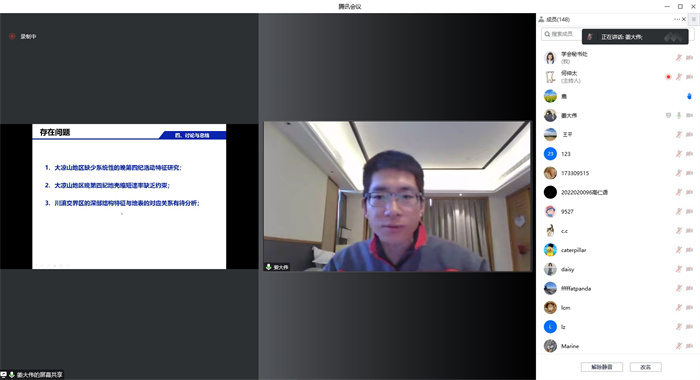Click the right button below the member list
700x380 pixels.
pyautogui.click(x=646, y=367)
